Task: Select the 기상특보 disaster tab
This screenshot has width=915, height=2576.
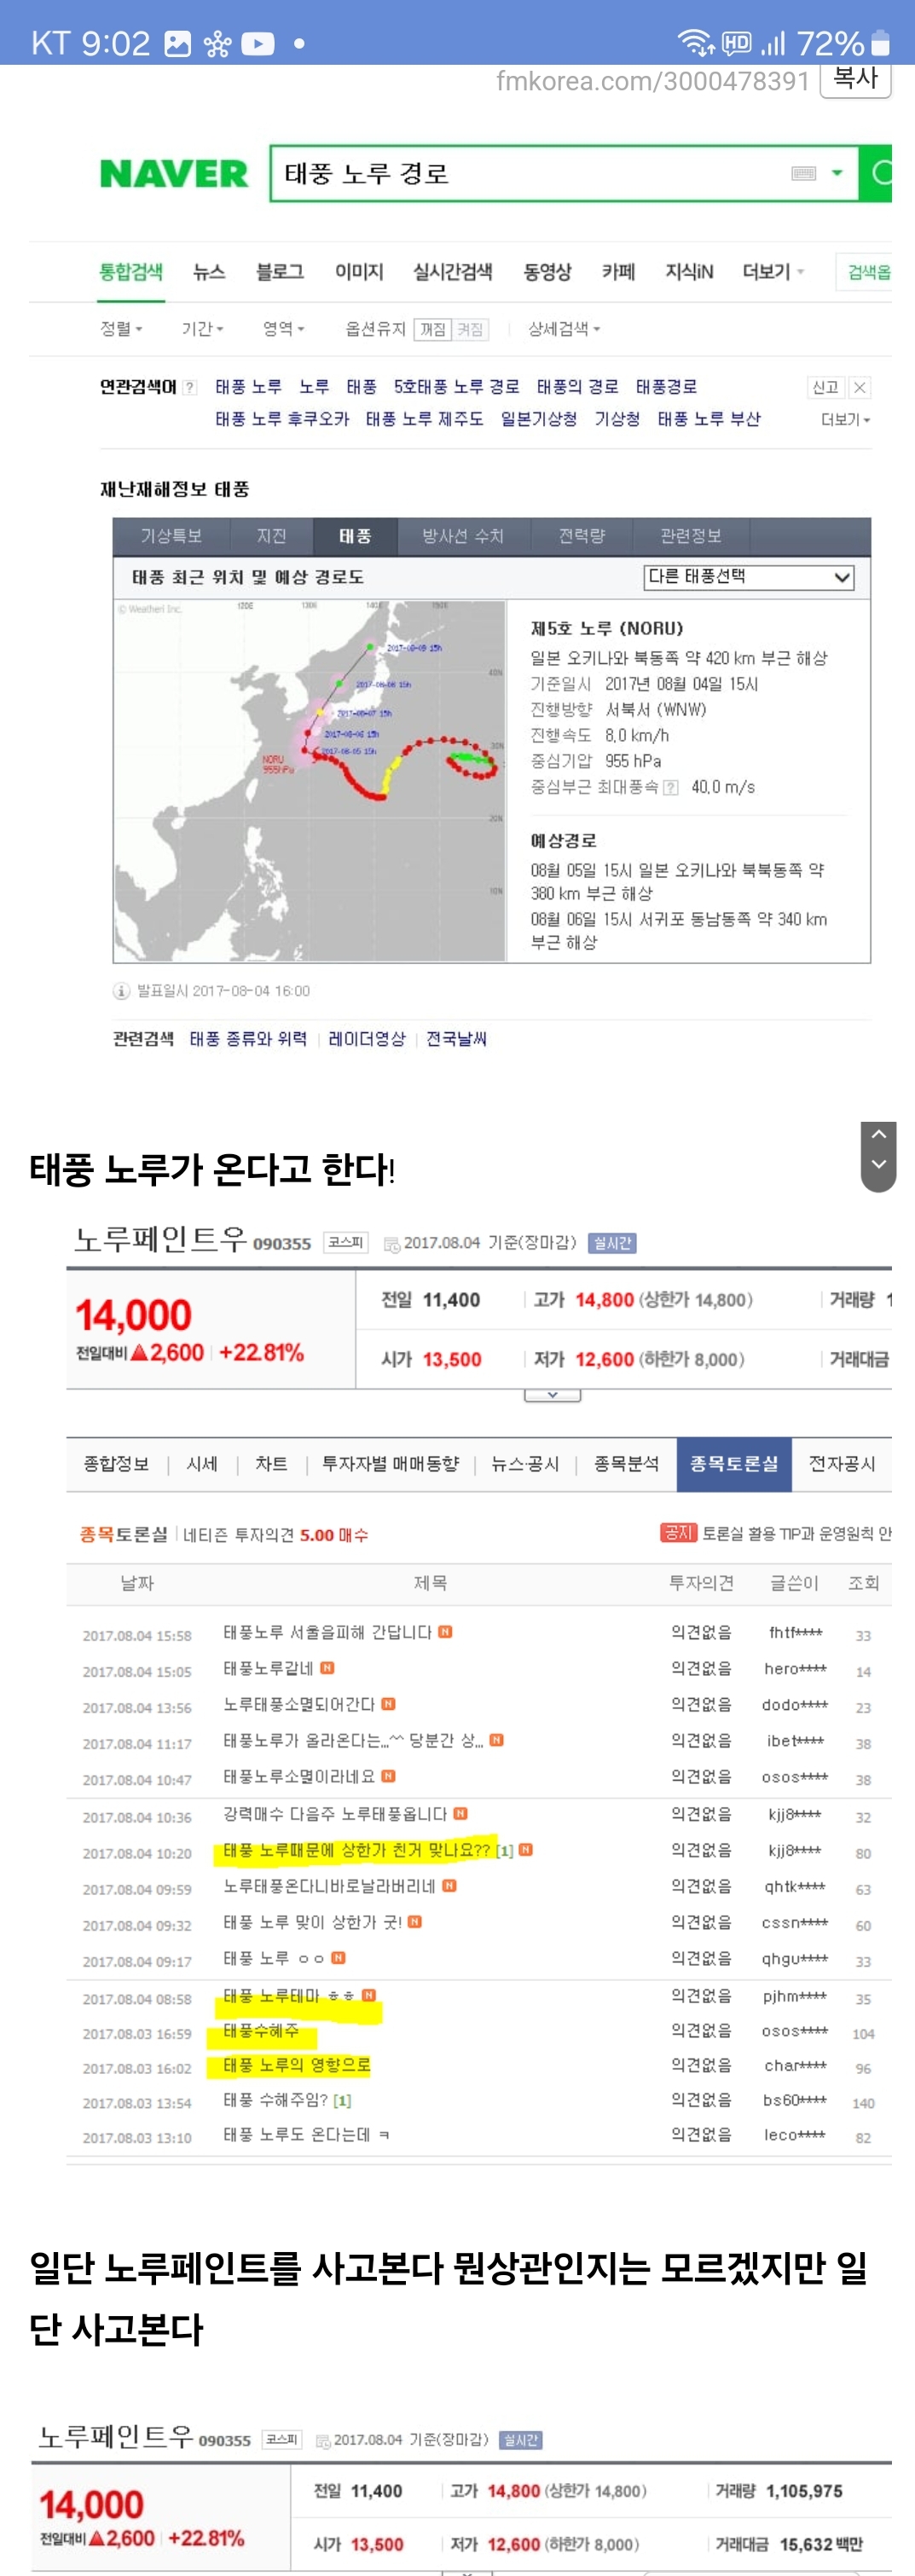Action: click(171, 537)
